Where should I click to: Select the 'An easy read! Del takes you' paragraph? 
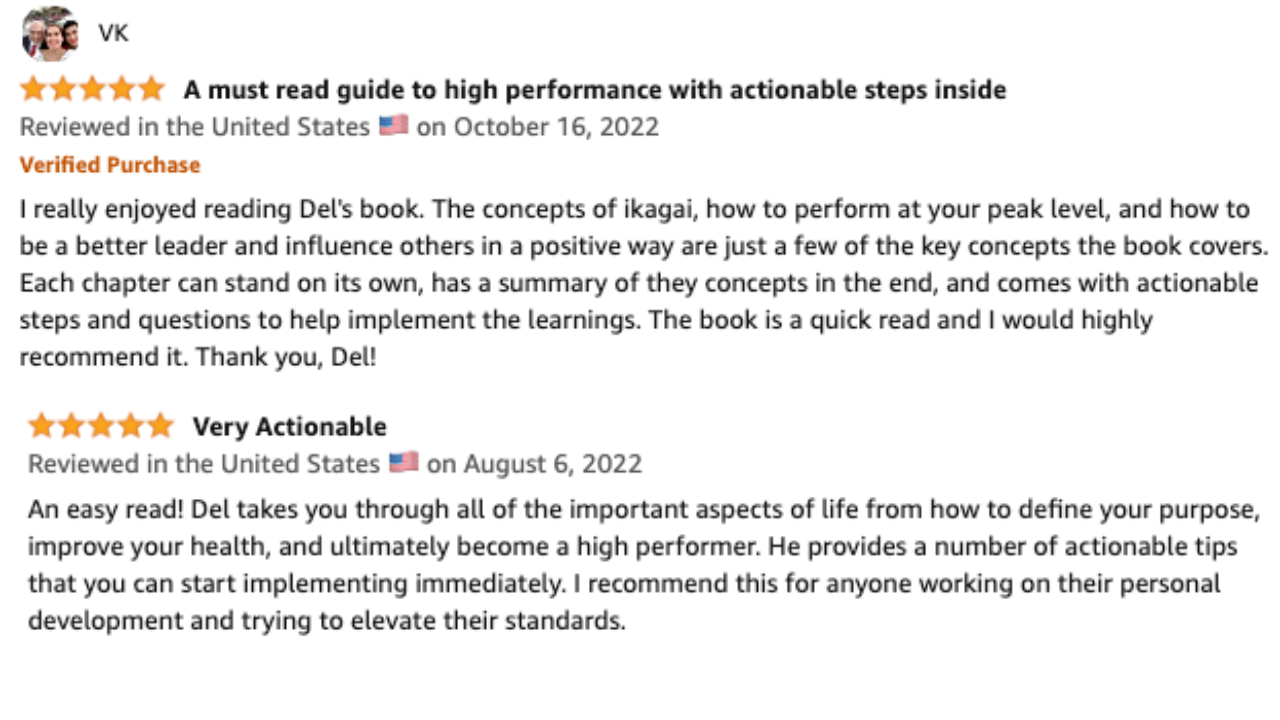[643, 565]
